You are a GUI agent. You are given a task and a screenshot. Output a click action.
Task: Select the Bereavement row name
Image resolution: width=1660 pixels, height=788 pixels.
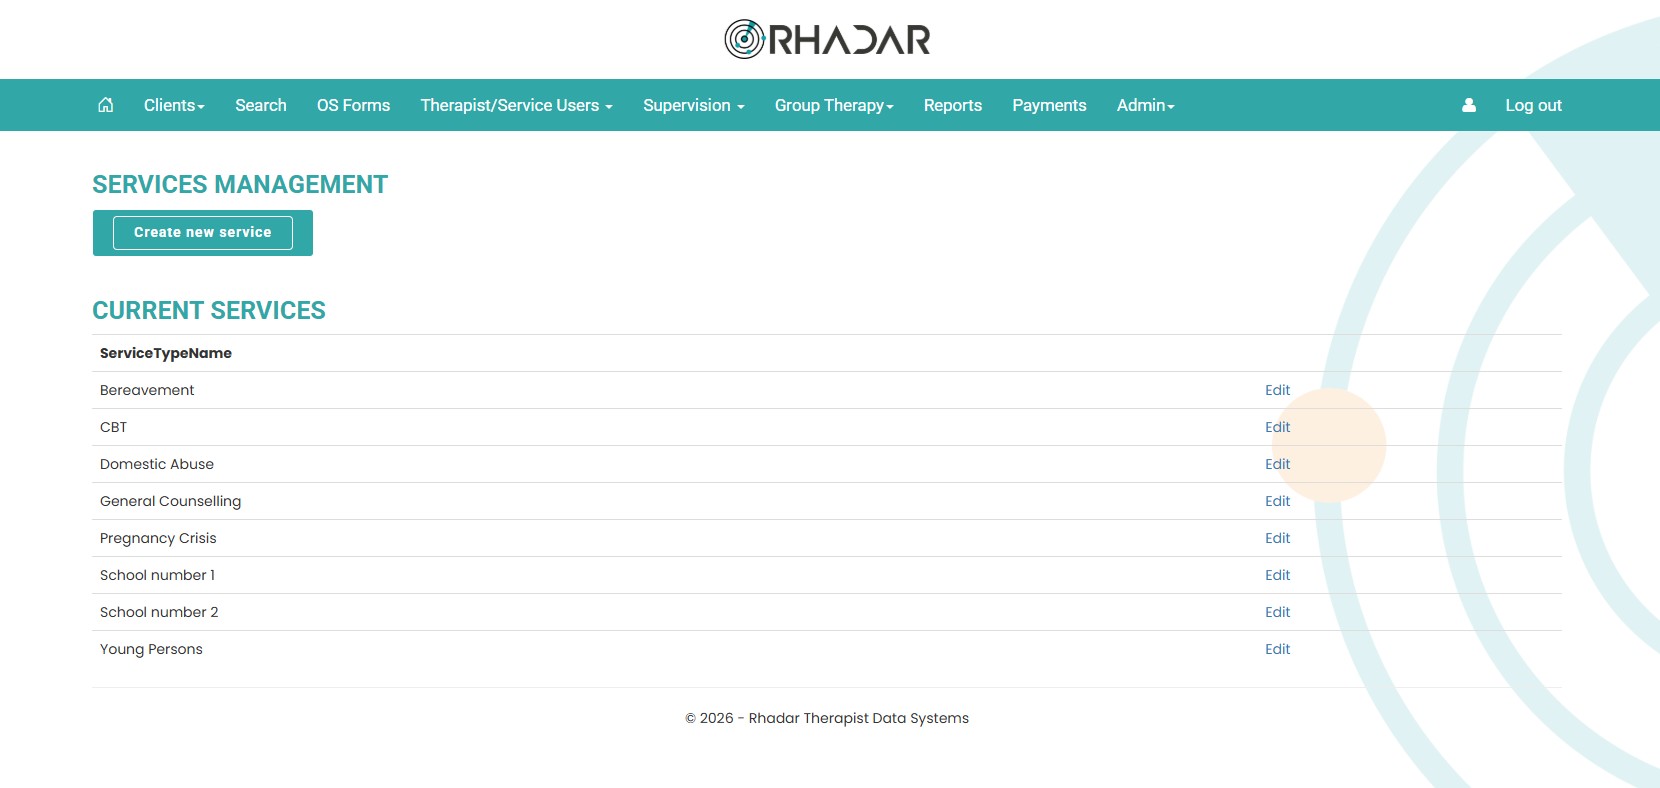point(147,390)
